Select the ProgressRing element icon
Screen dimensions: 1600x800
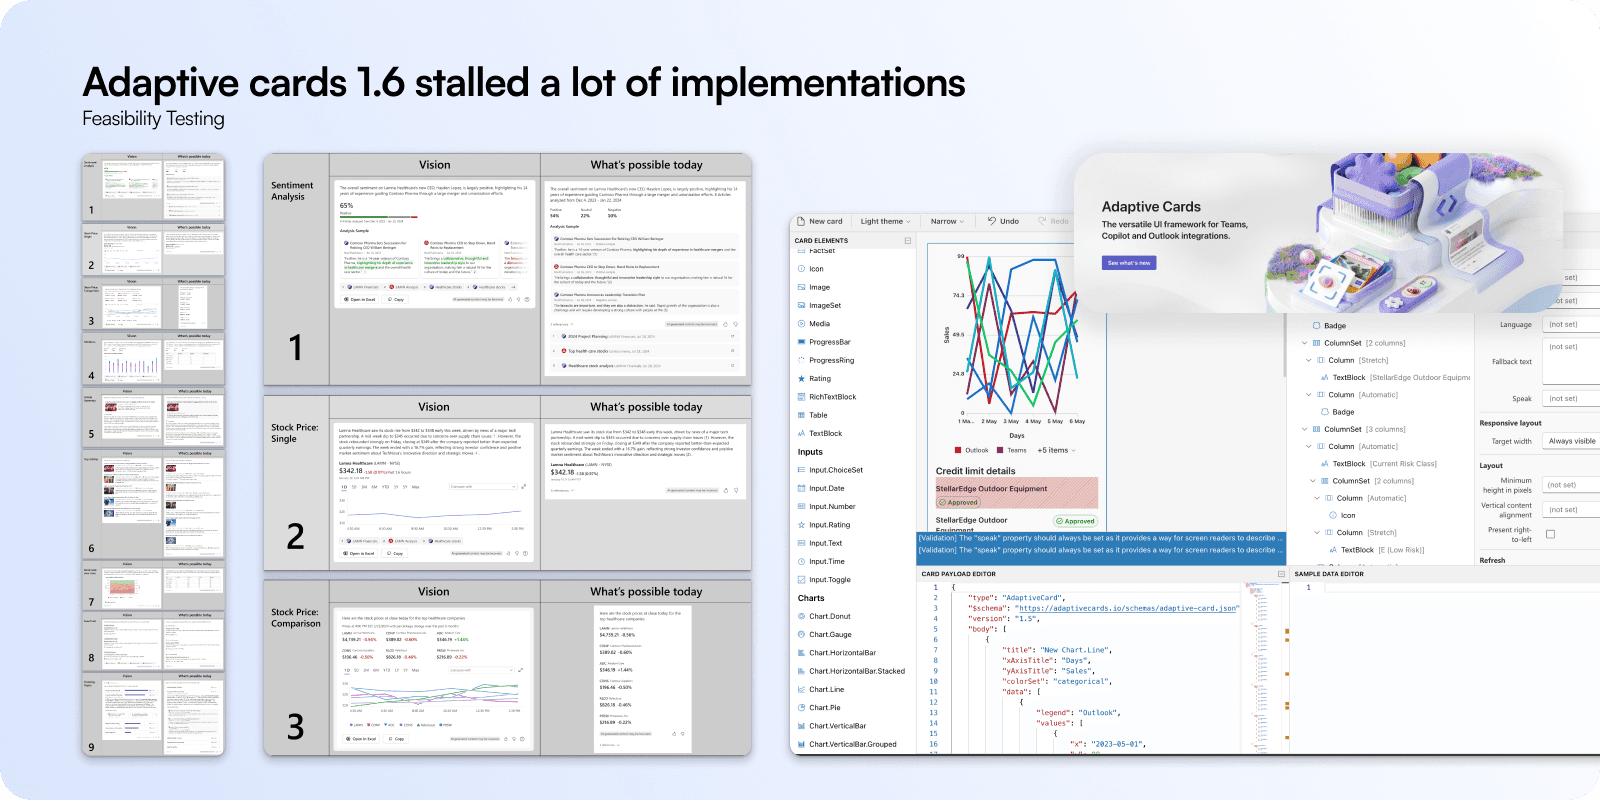click(801, 360)
